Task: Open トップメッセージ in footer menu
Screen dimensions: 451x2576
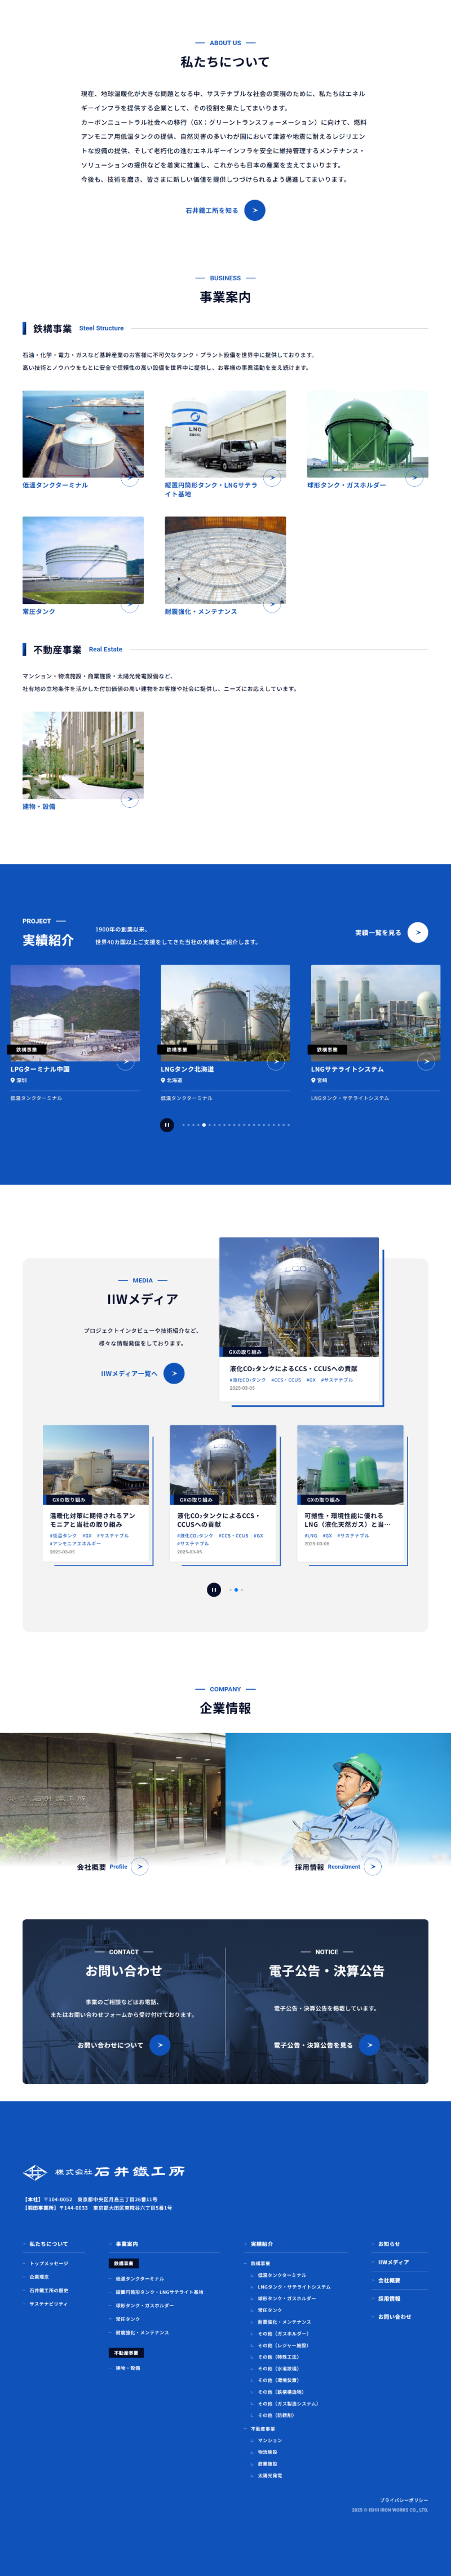Action: tap(49, 2263)
